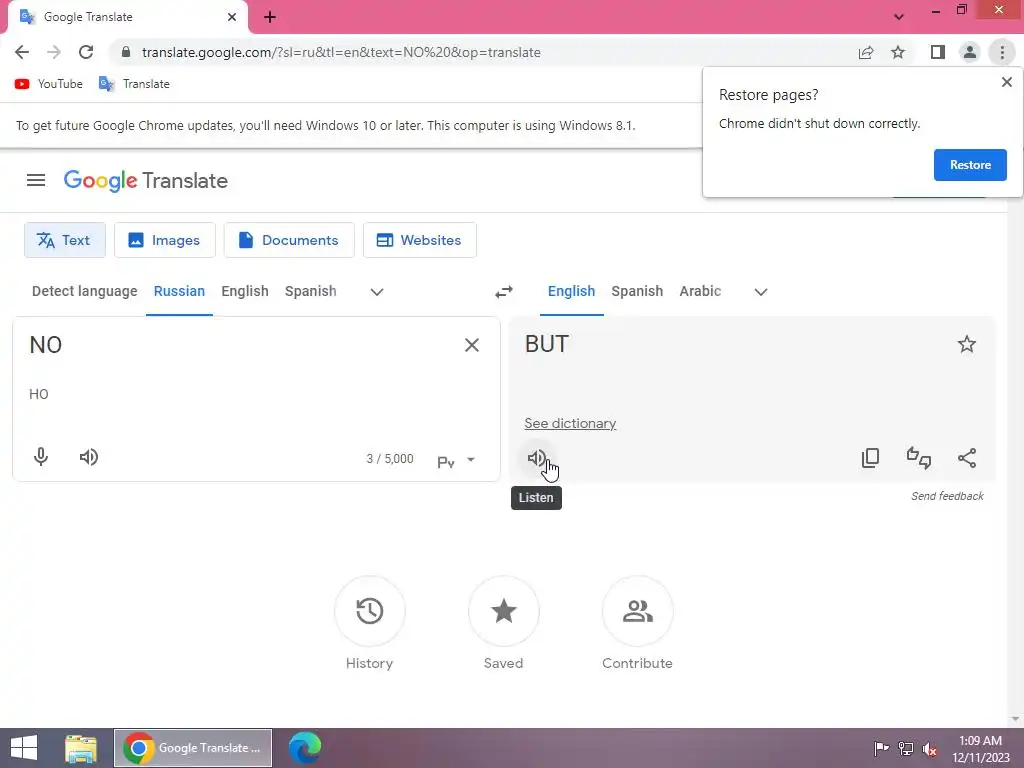Open a new browser tab
1024x768 pixels.
pyautogui.click(x=270, y=18)
